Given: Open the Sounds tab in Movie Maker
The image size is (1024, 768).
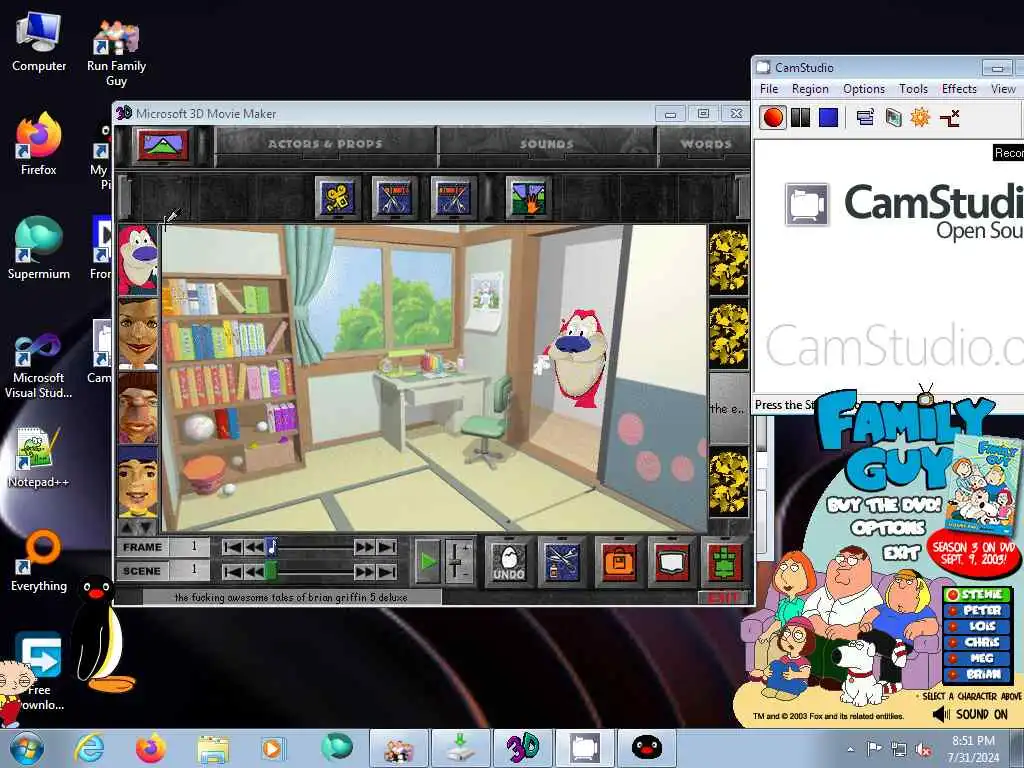Looking at the screenshot, I should click(x=547, y=144).
